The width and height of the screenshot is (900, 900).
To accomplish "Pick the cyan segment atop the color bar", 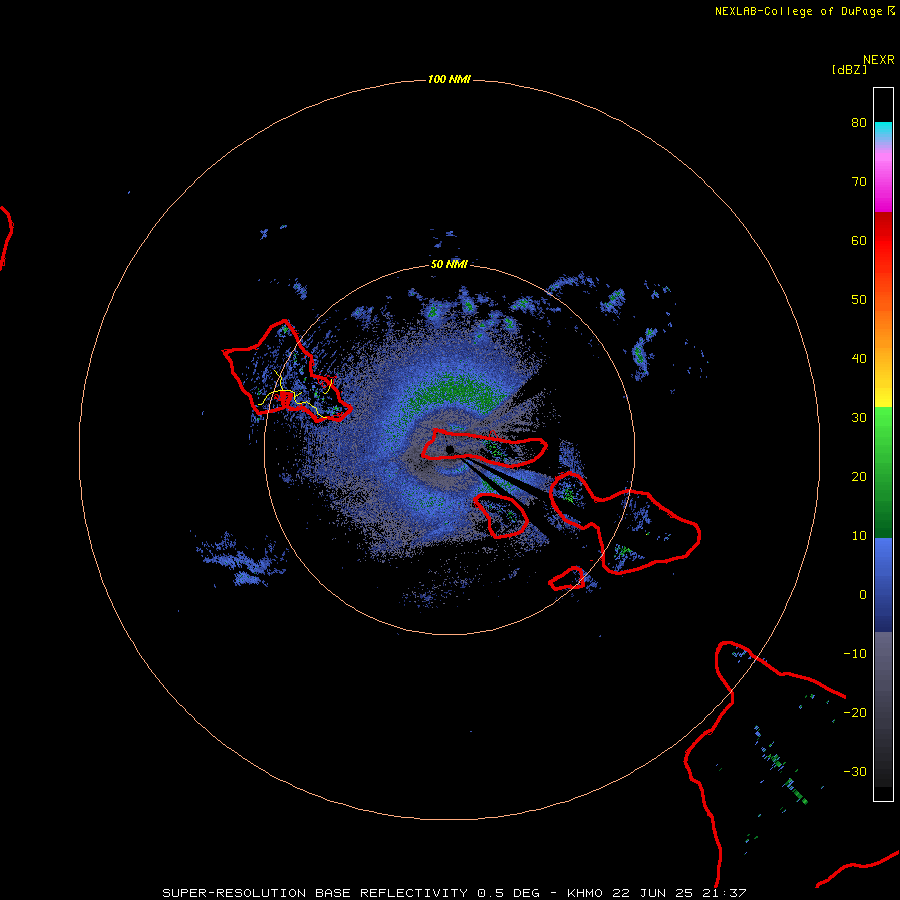I will coord(883,131).
